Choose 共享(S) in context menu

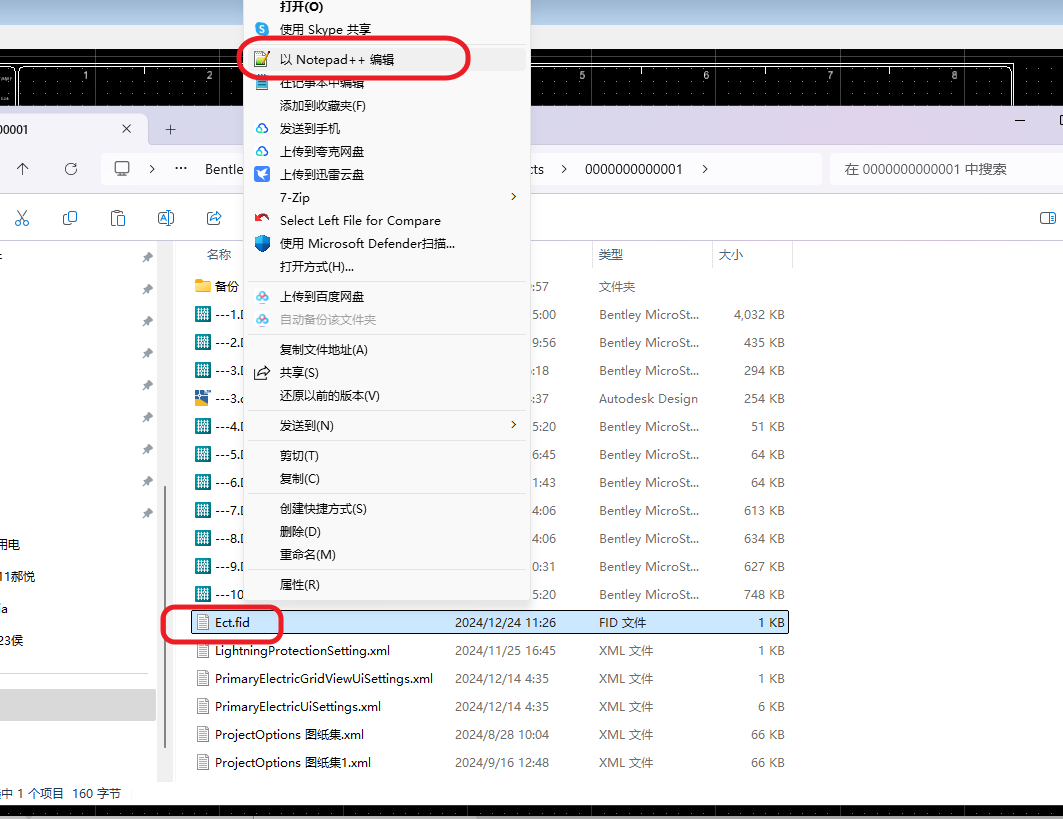[x=386, y=373]
